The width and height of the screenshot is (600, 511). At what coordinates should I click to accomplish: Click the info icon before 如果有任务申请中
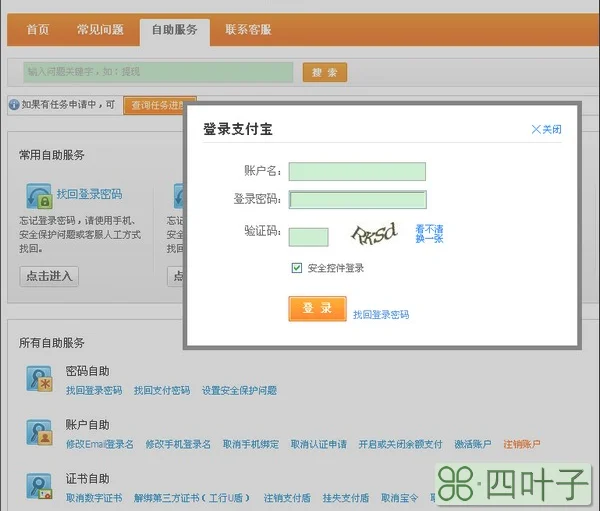tap(14, 104)
